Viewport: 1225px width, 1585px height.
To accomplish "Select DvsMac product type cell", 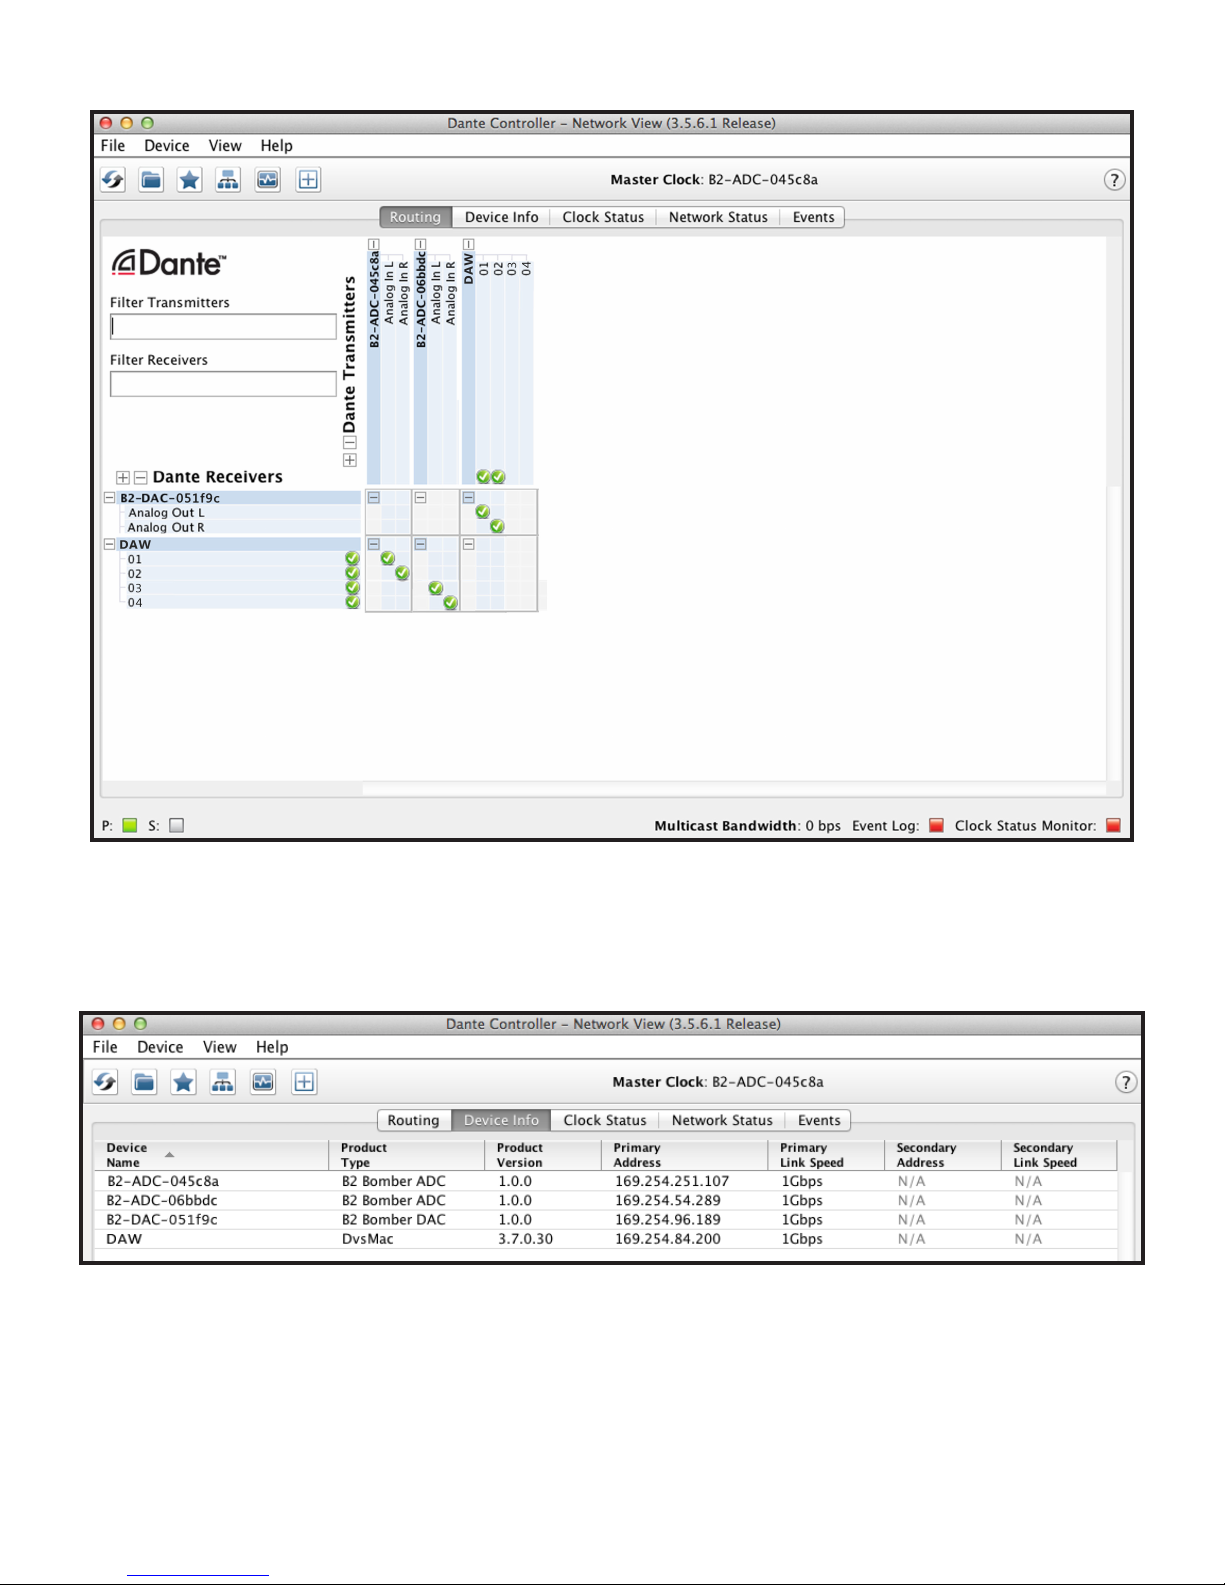I will pos(368,1239).
